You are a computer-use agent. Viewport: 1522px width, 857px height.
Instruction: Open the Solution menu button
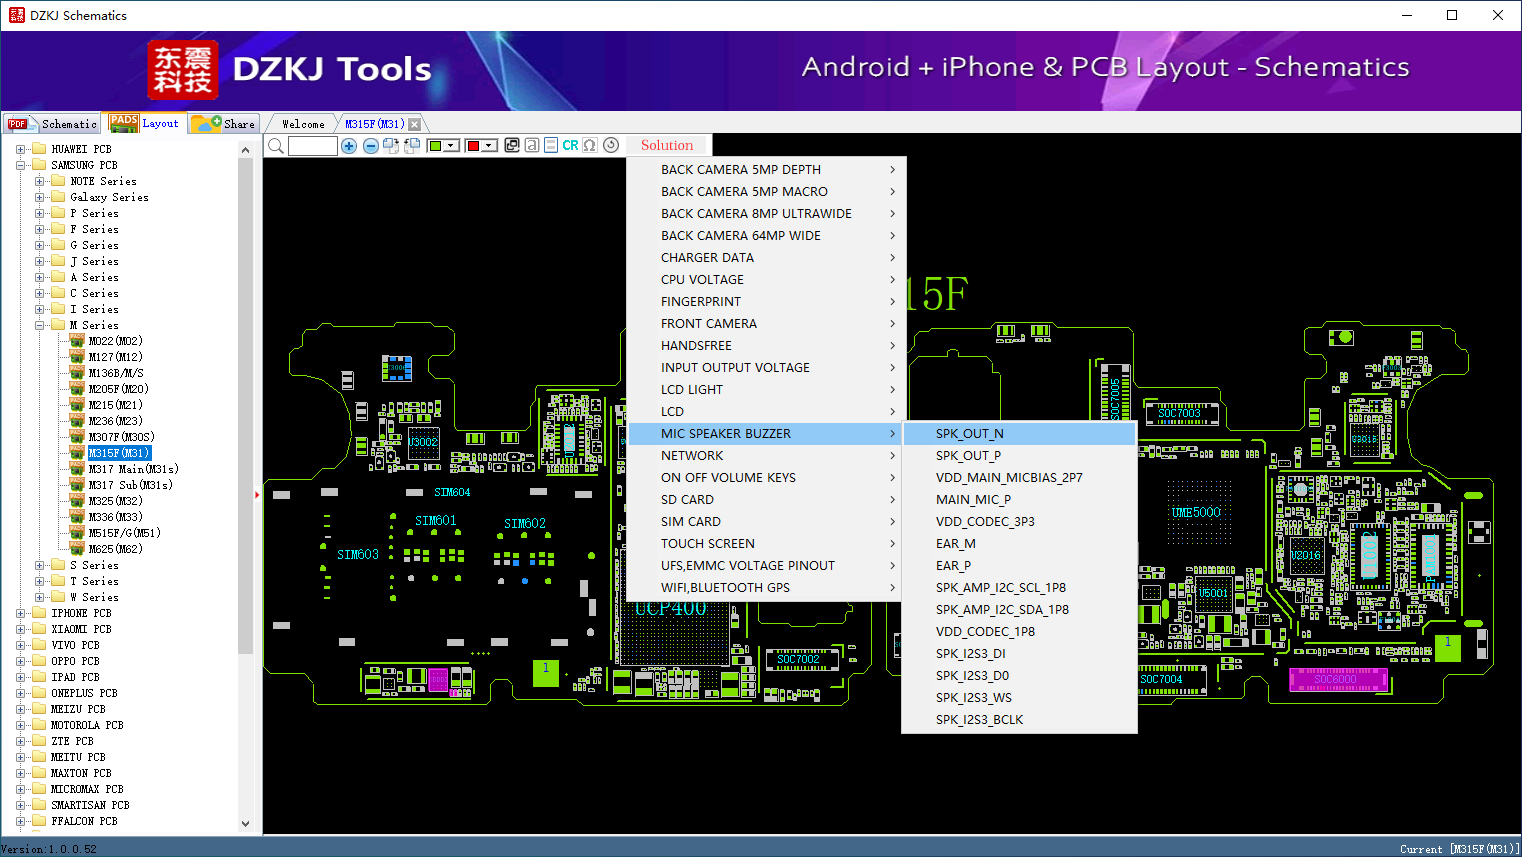(667, 145)
